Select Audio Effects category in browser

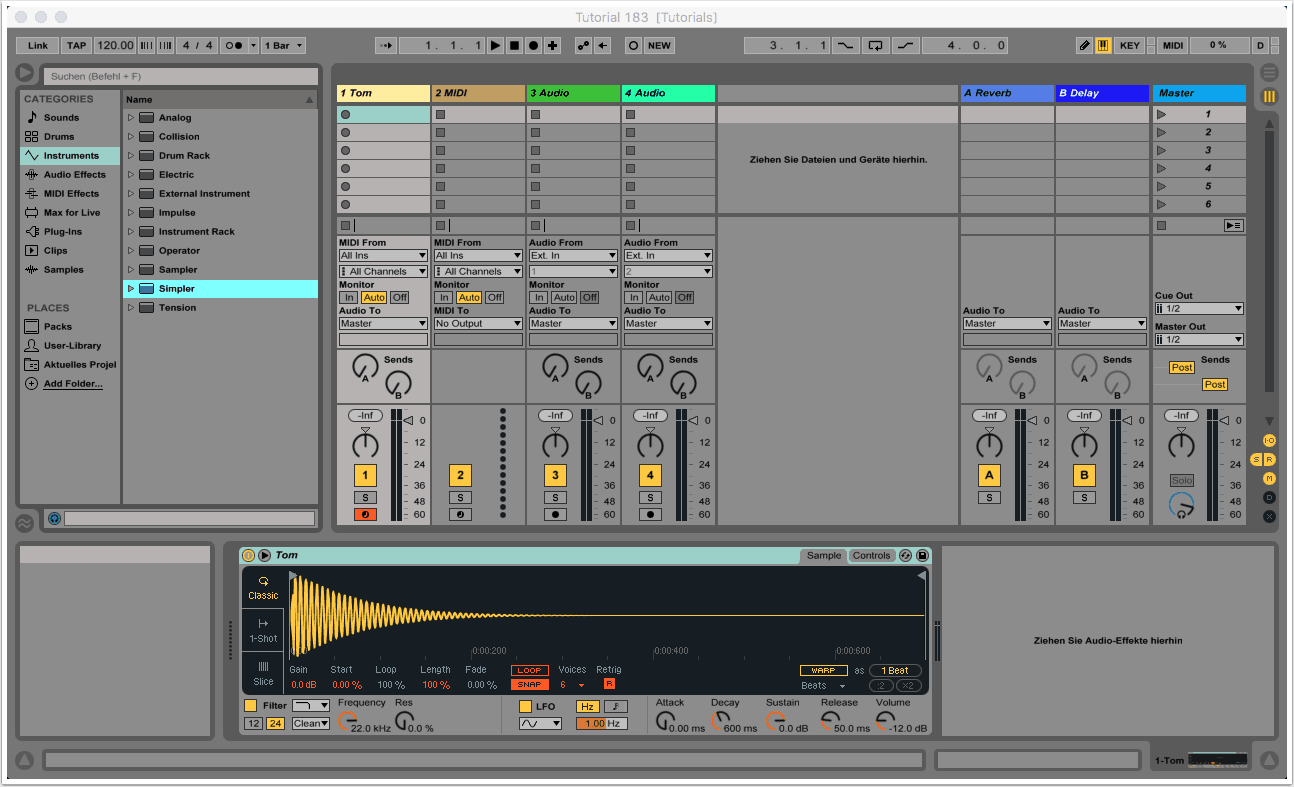tap(74, 175)
